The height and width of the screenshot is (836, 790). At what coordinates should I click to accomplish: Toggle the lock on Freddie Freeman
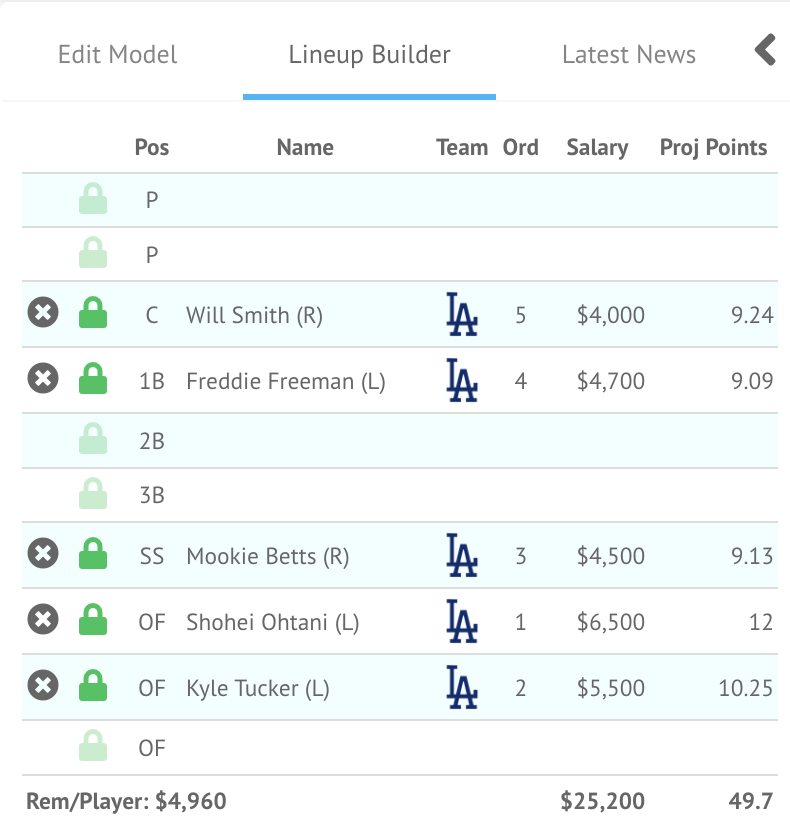(93, 380)
